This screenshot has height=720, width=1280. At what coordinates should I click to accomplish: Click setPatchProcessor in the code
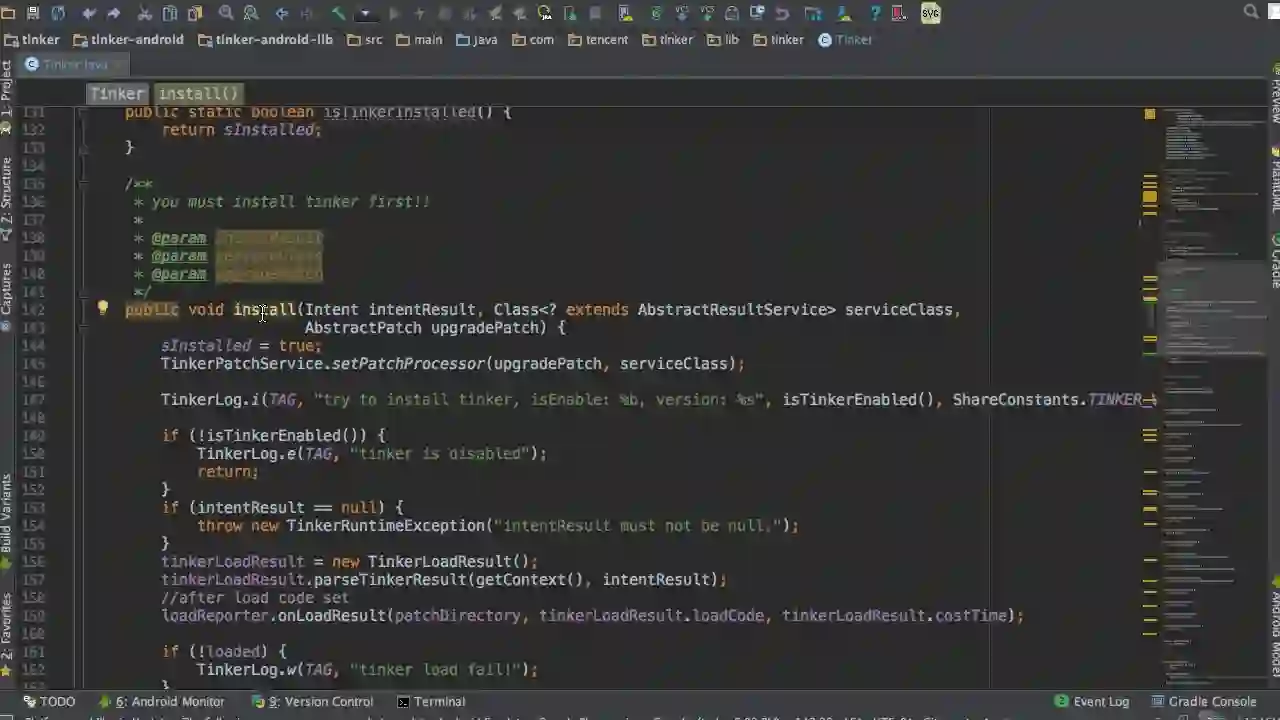click(408, 363)
